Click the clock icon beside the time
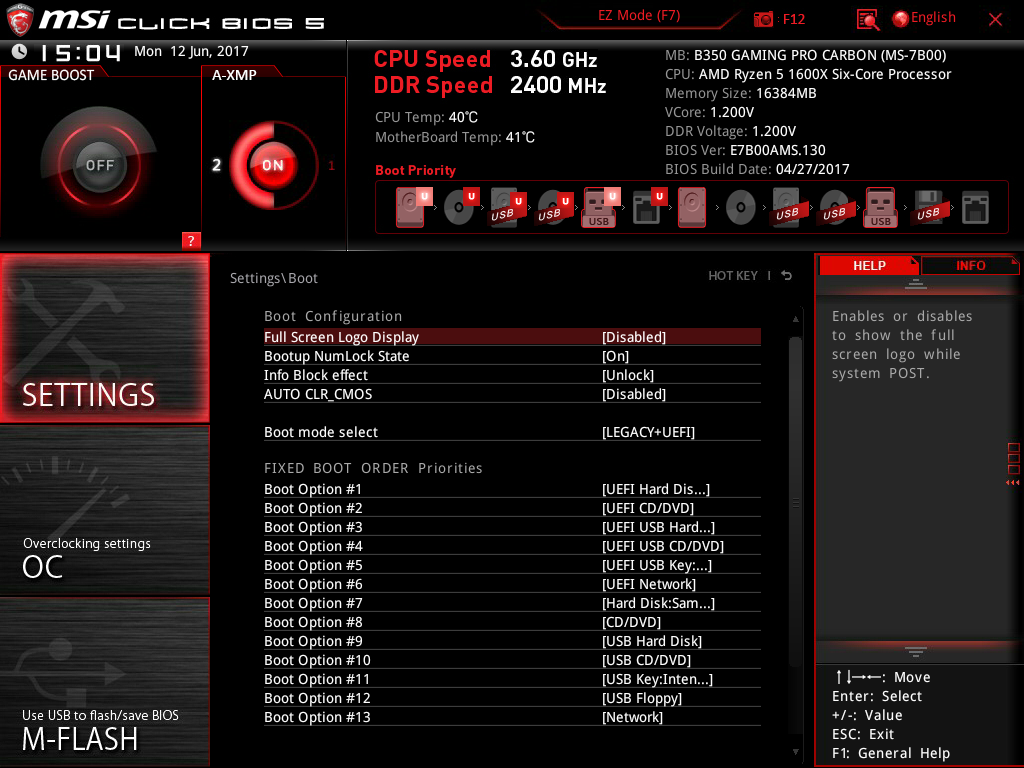Viewport: 1024px width, 768px height. click(x=20, y=51)
